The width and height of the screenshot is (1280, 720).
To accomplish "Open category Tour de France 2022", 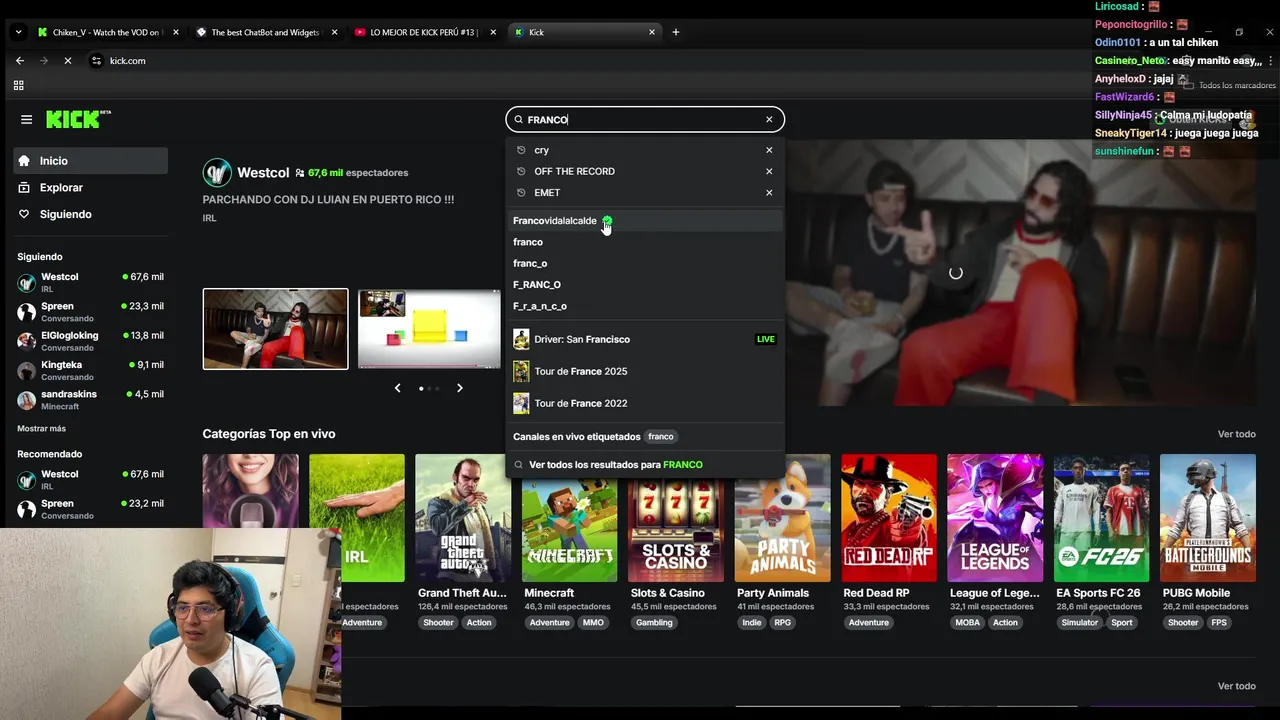I will (645, 403).
